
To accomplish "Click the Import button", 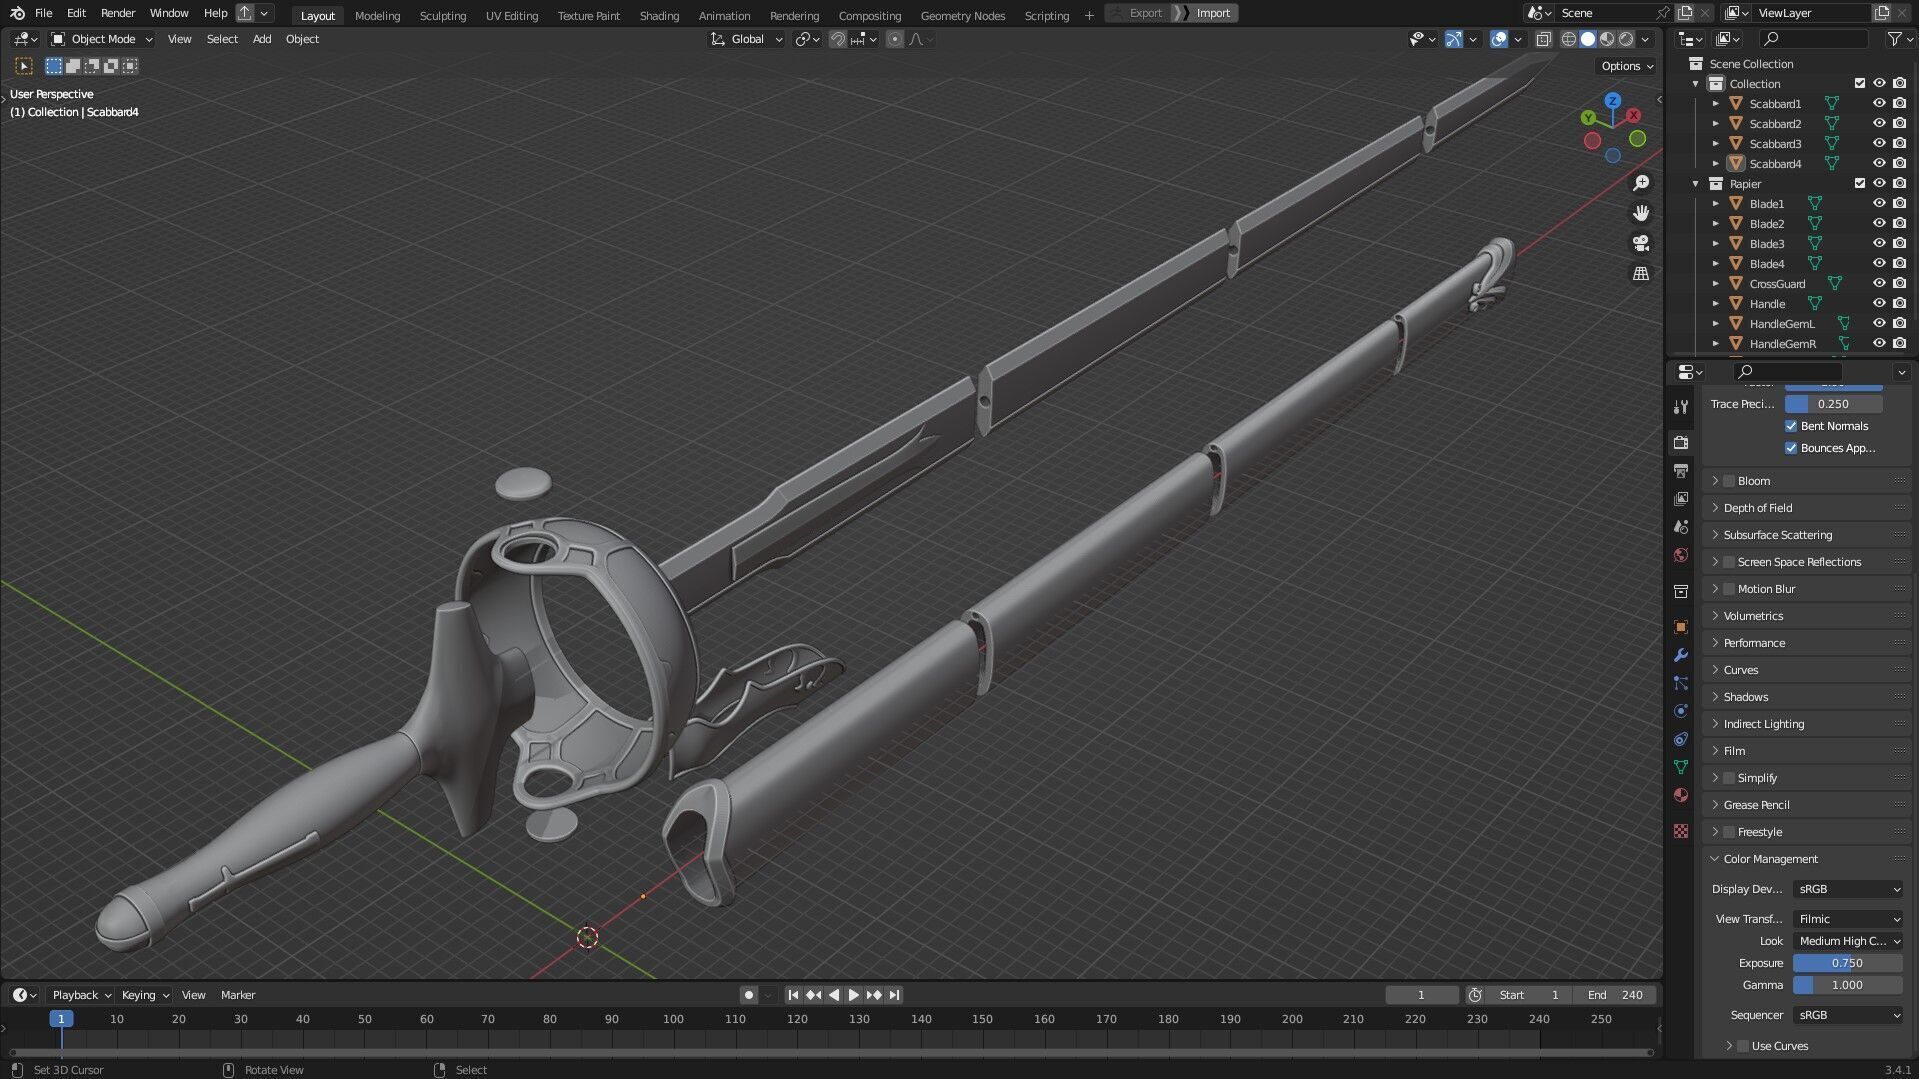I will click(1213, 13).
